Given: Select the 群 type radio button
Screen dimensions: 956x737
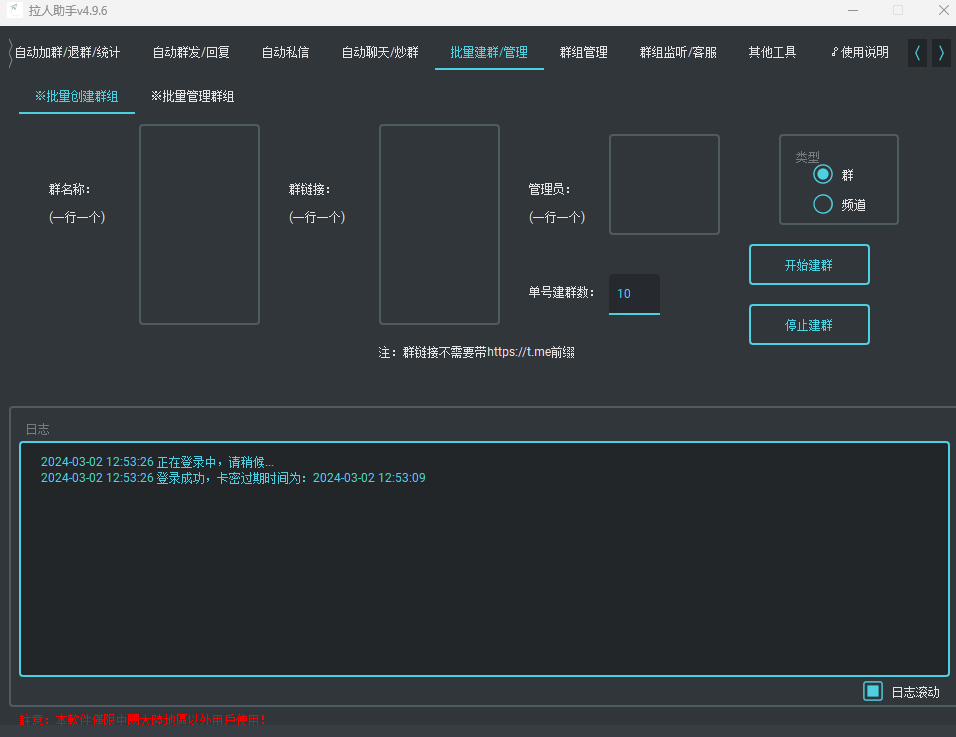Looking at the screenshot, I should click(823, 175).
